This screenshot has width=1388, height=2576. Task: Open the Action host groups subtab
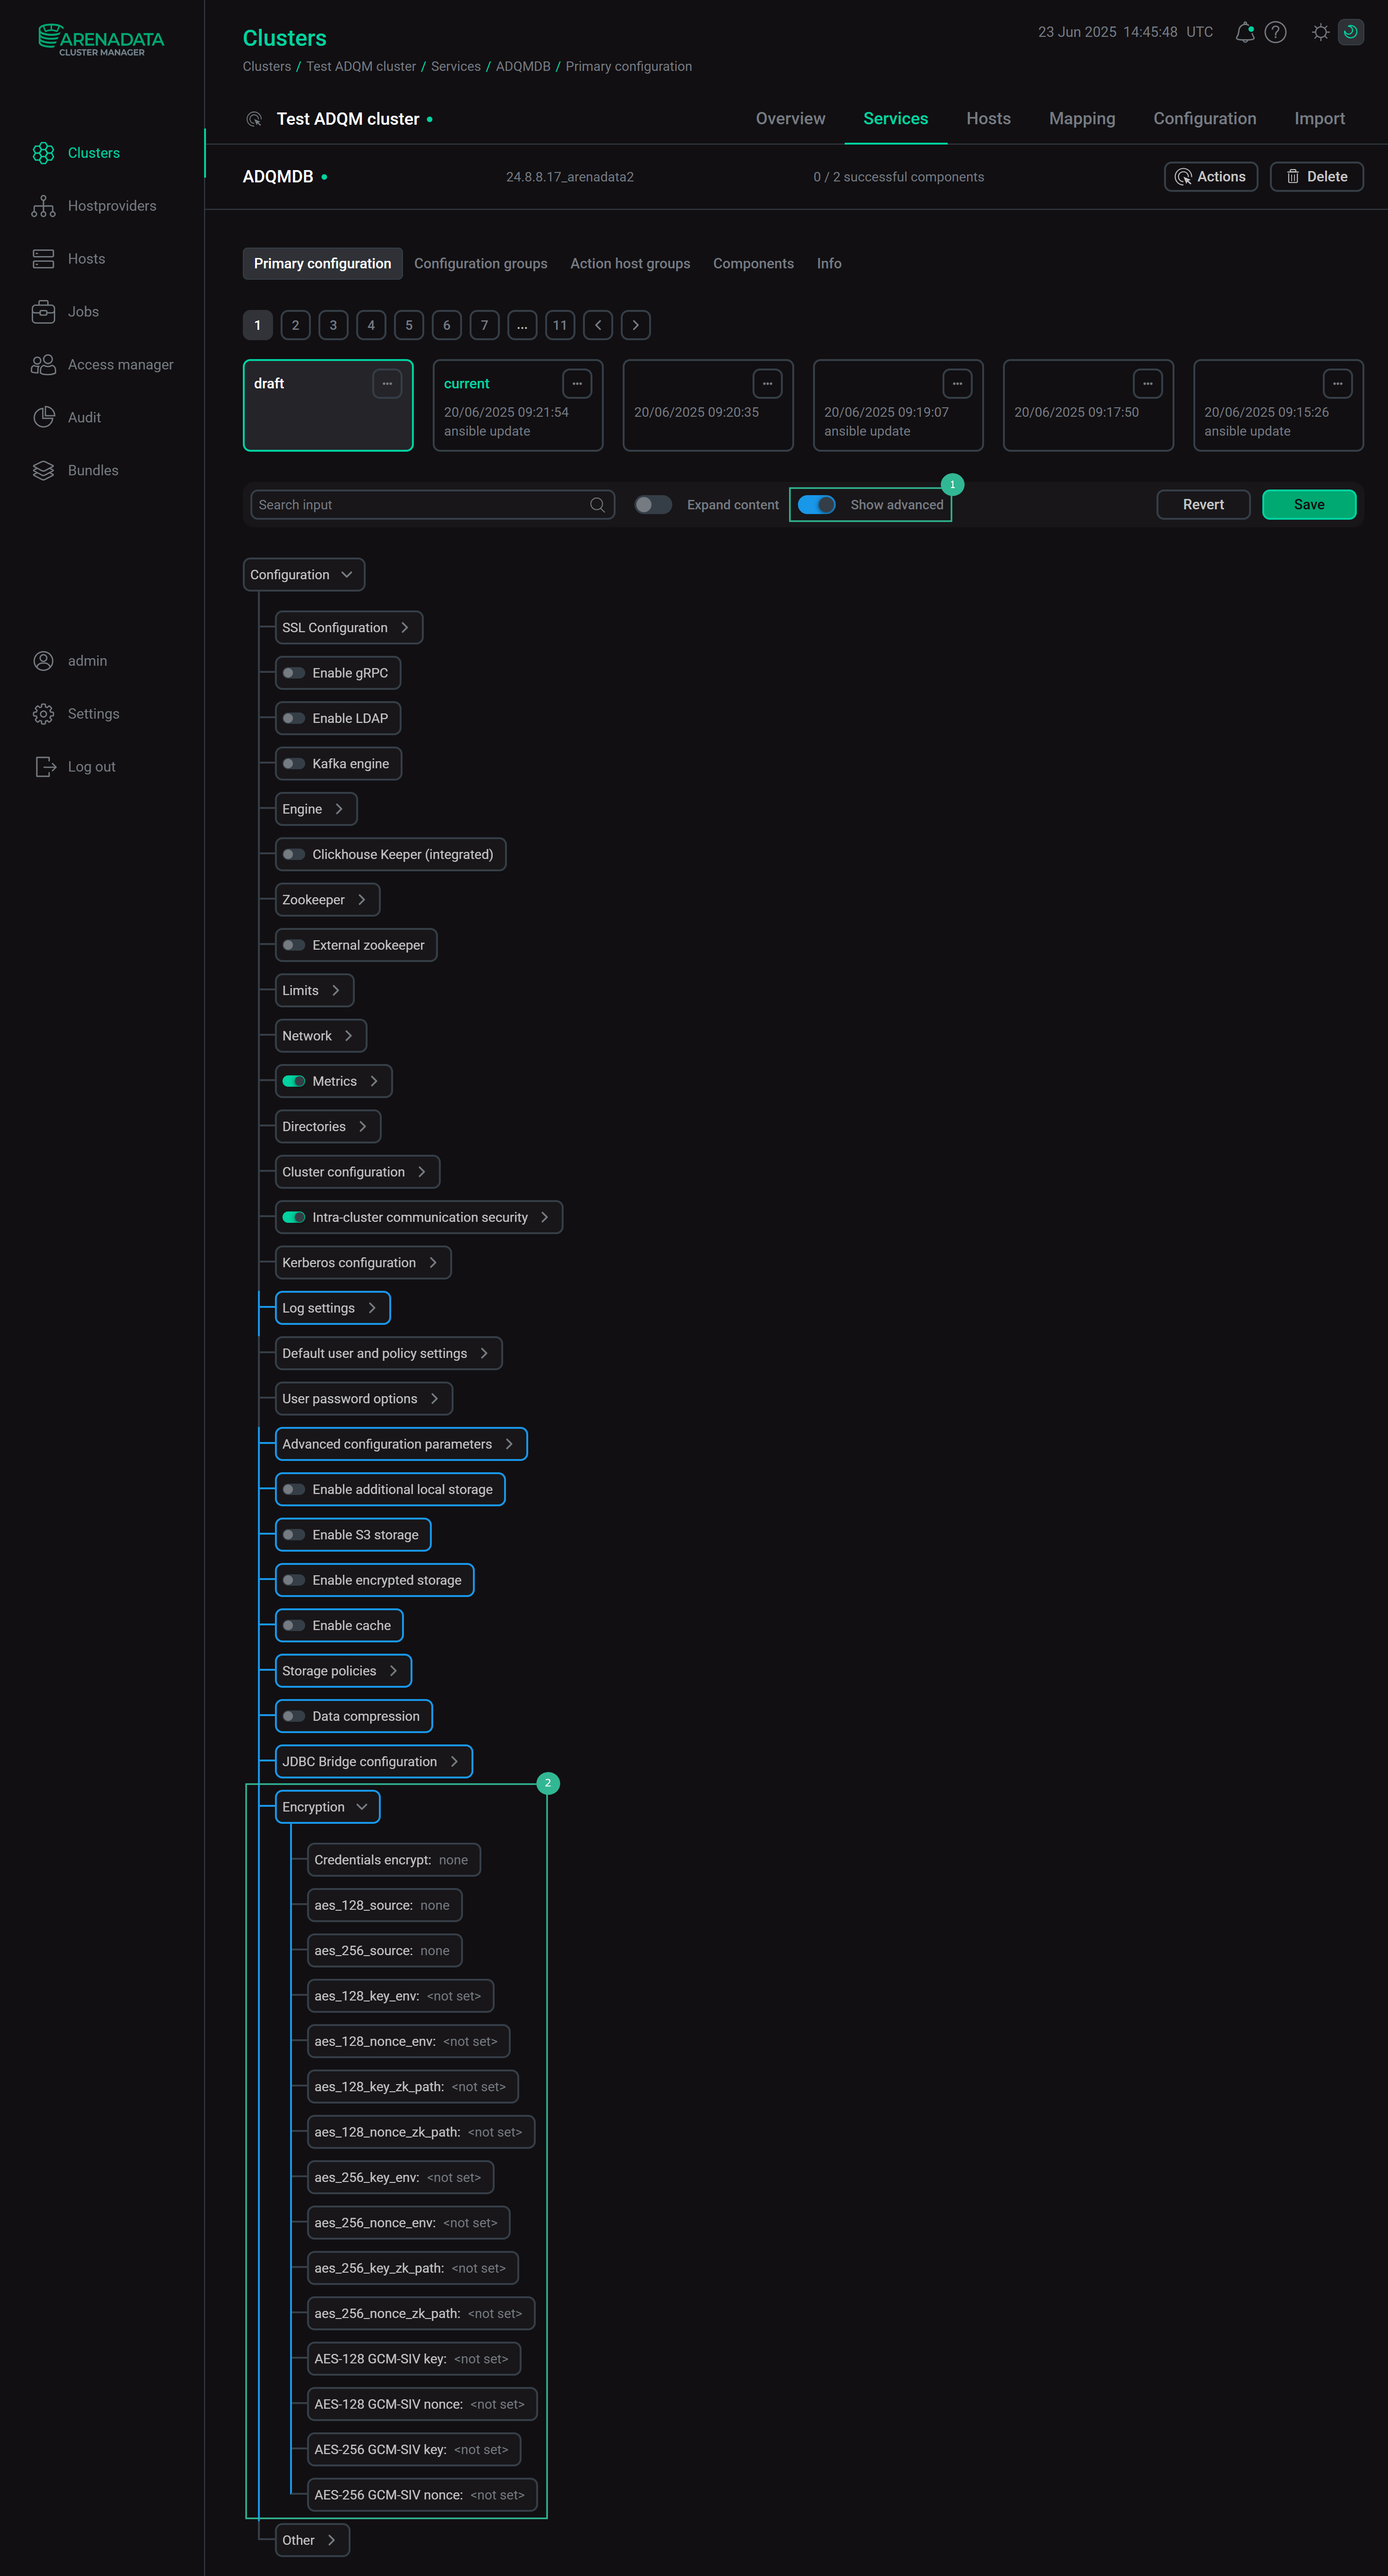click(x=630, y=264)
